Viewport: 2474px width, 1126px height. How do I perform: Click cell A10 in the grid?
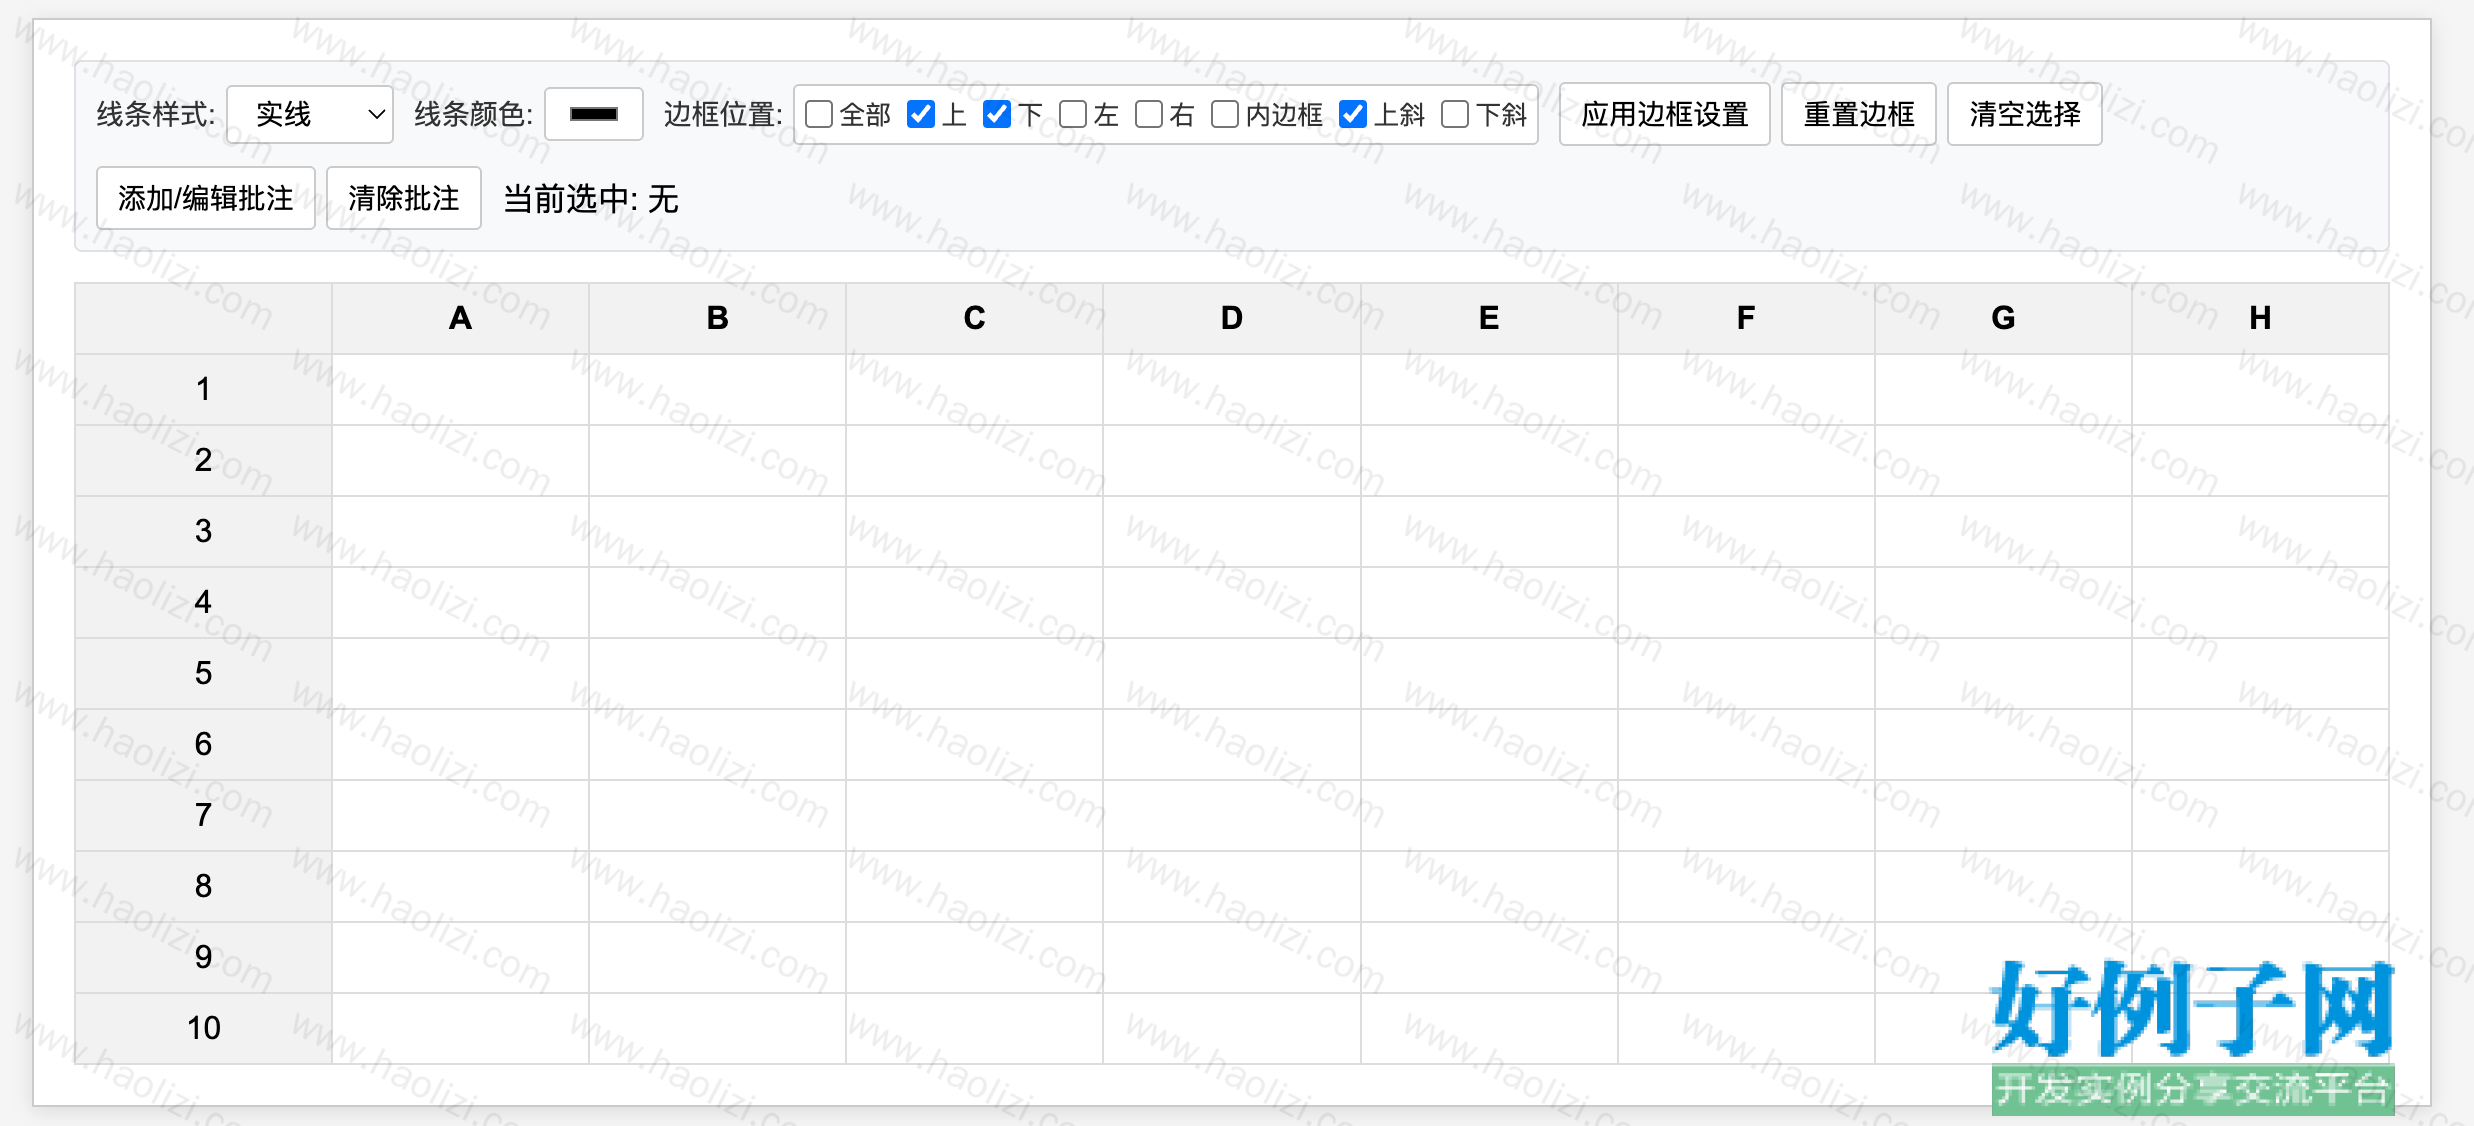pos(460,1028)
